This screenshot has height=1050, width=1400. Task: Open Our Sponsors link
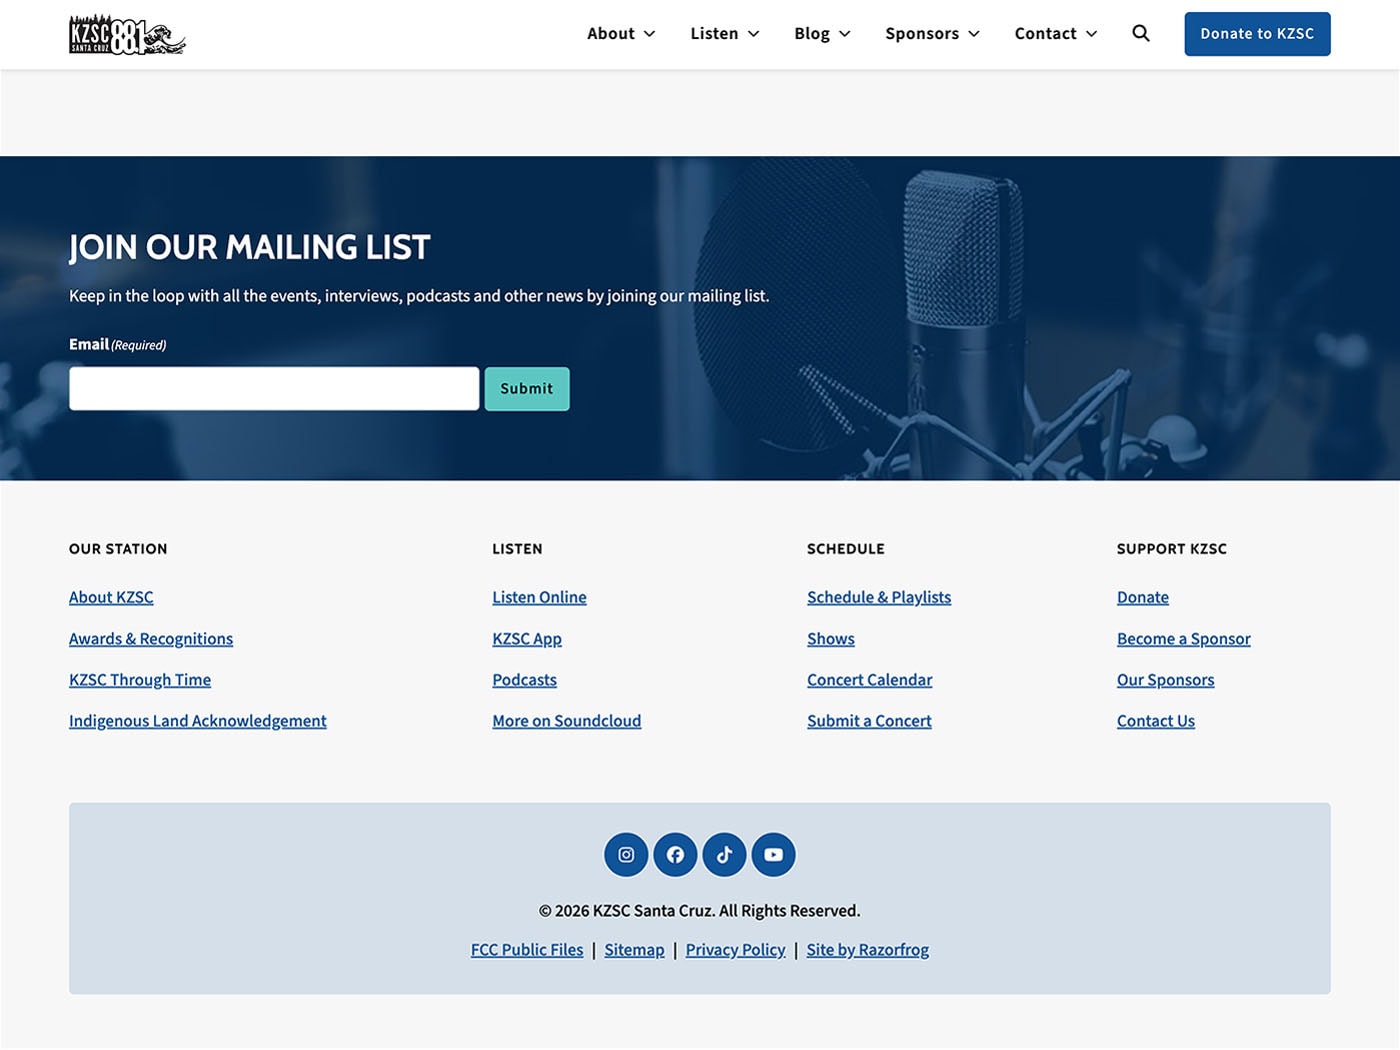[x=1166, y=680]
